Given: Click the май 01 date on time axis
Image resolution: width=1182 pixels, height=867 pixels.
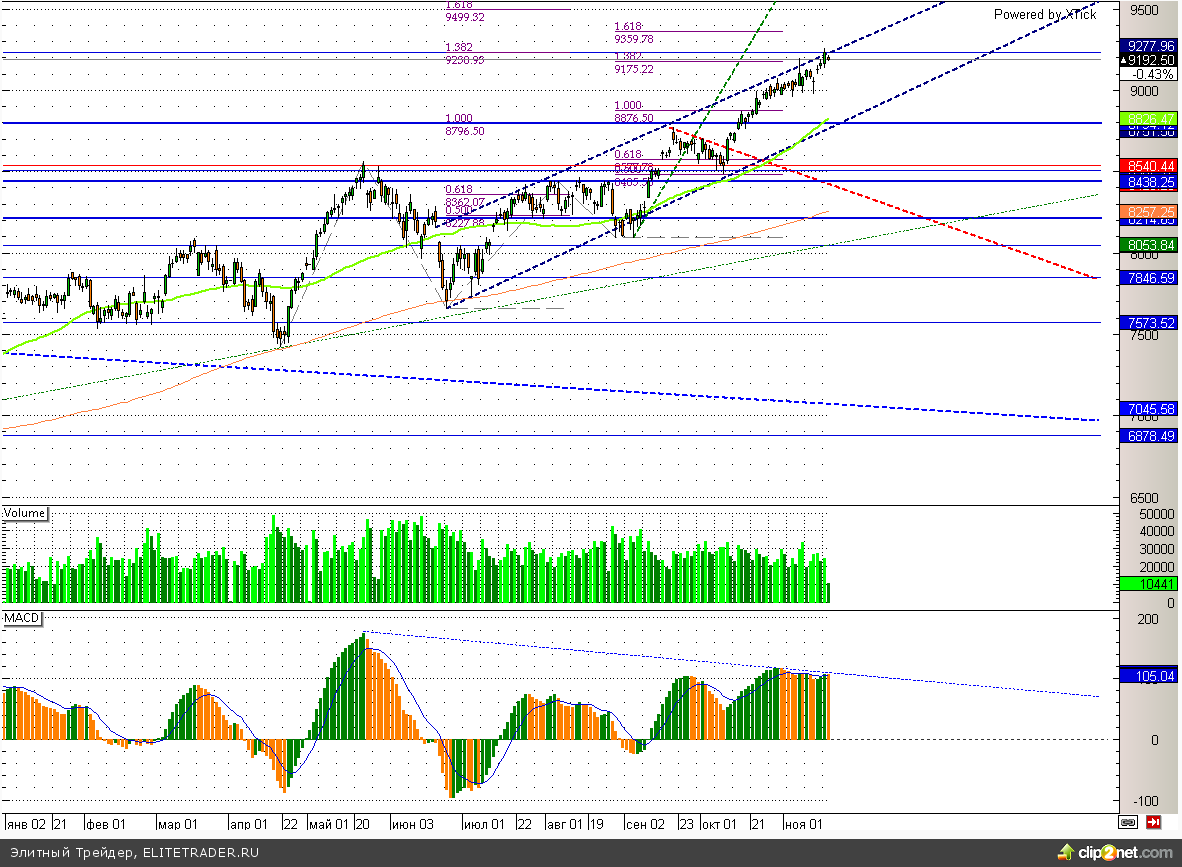Looking at the screenshot, I should pyautogui.click(x=328, y=824).
